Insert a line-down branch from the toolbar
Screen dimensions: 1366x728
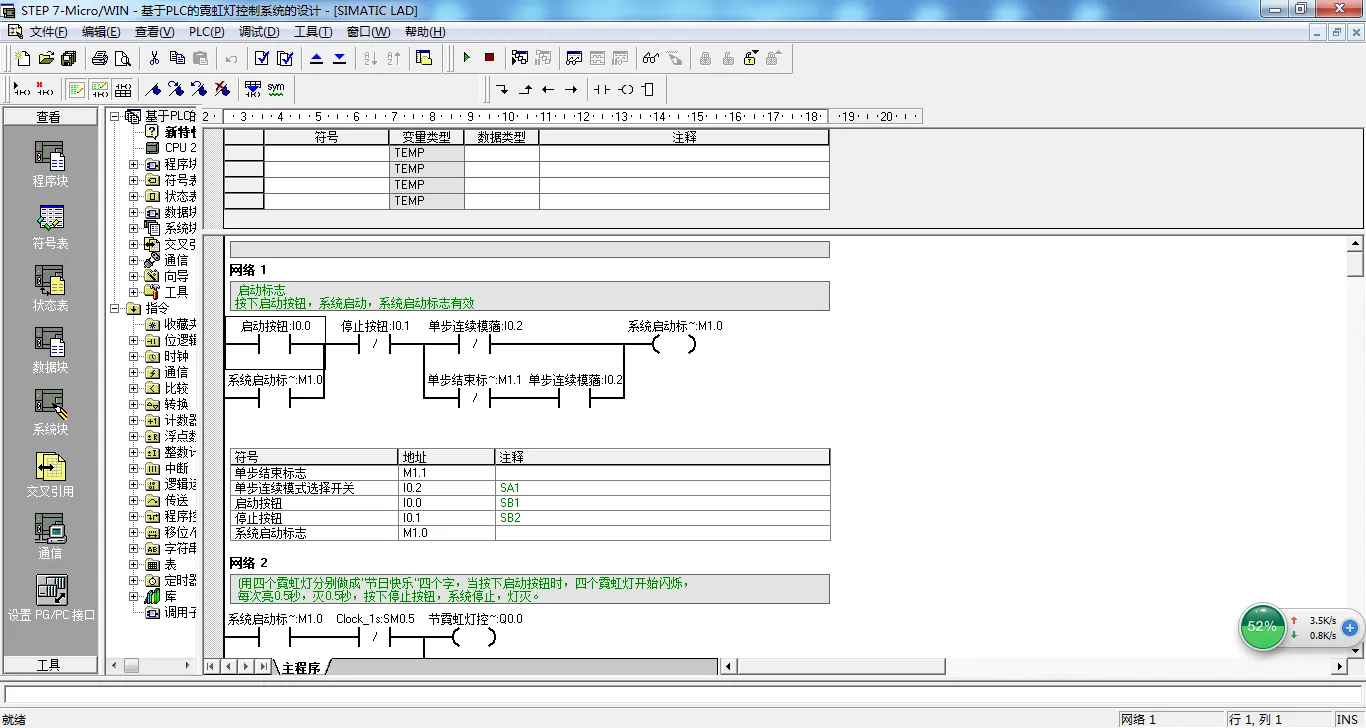(x=502, y=89)
